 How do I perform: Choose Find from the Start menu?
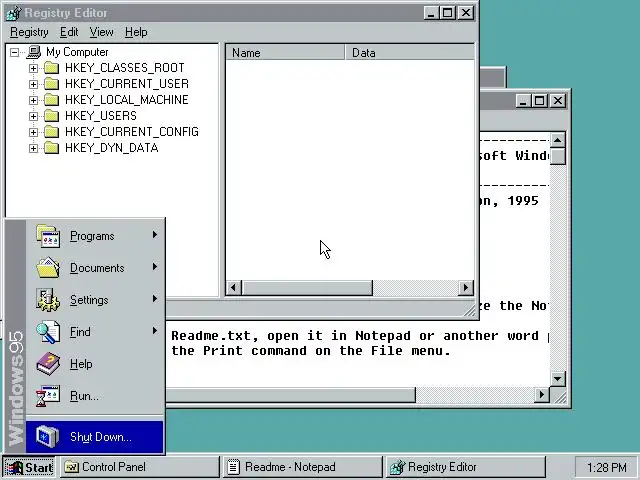point(95,332)
